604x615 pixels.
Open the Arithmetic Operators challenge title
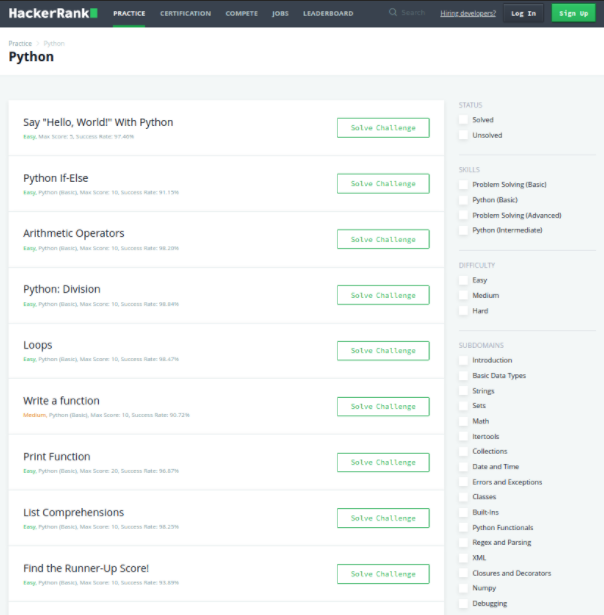[x=74, y=233]
